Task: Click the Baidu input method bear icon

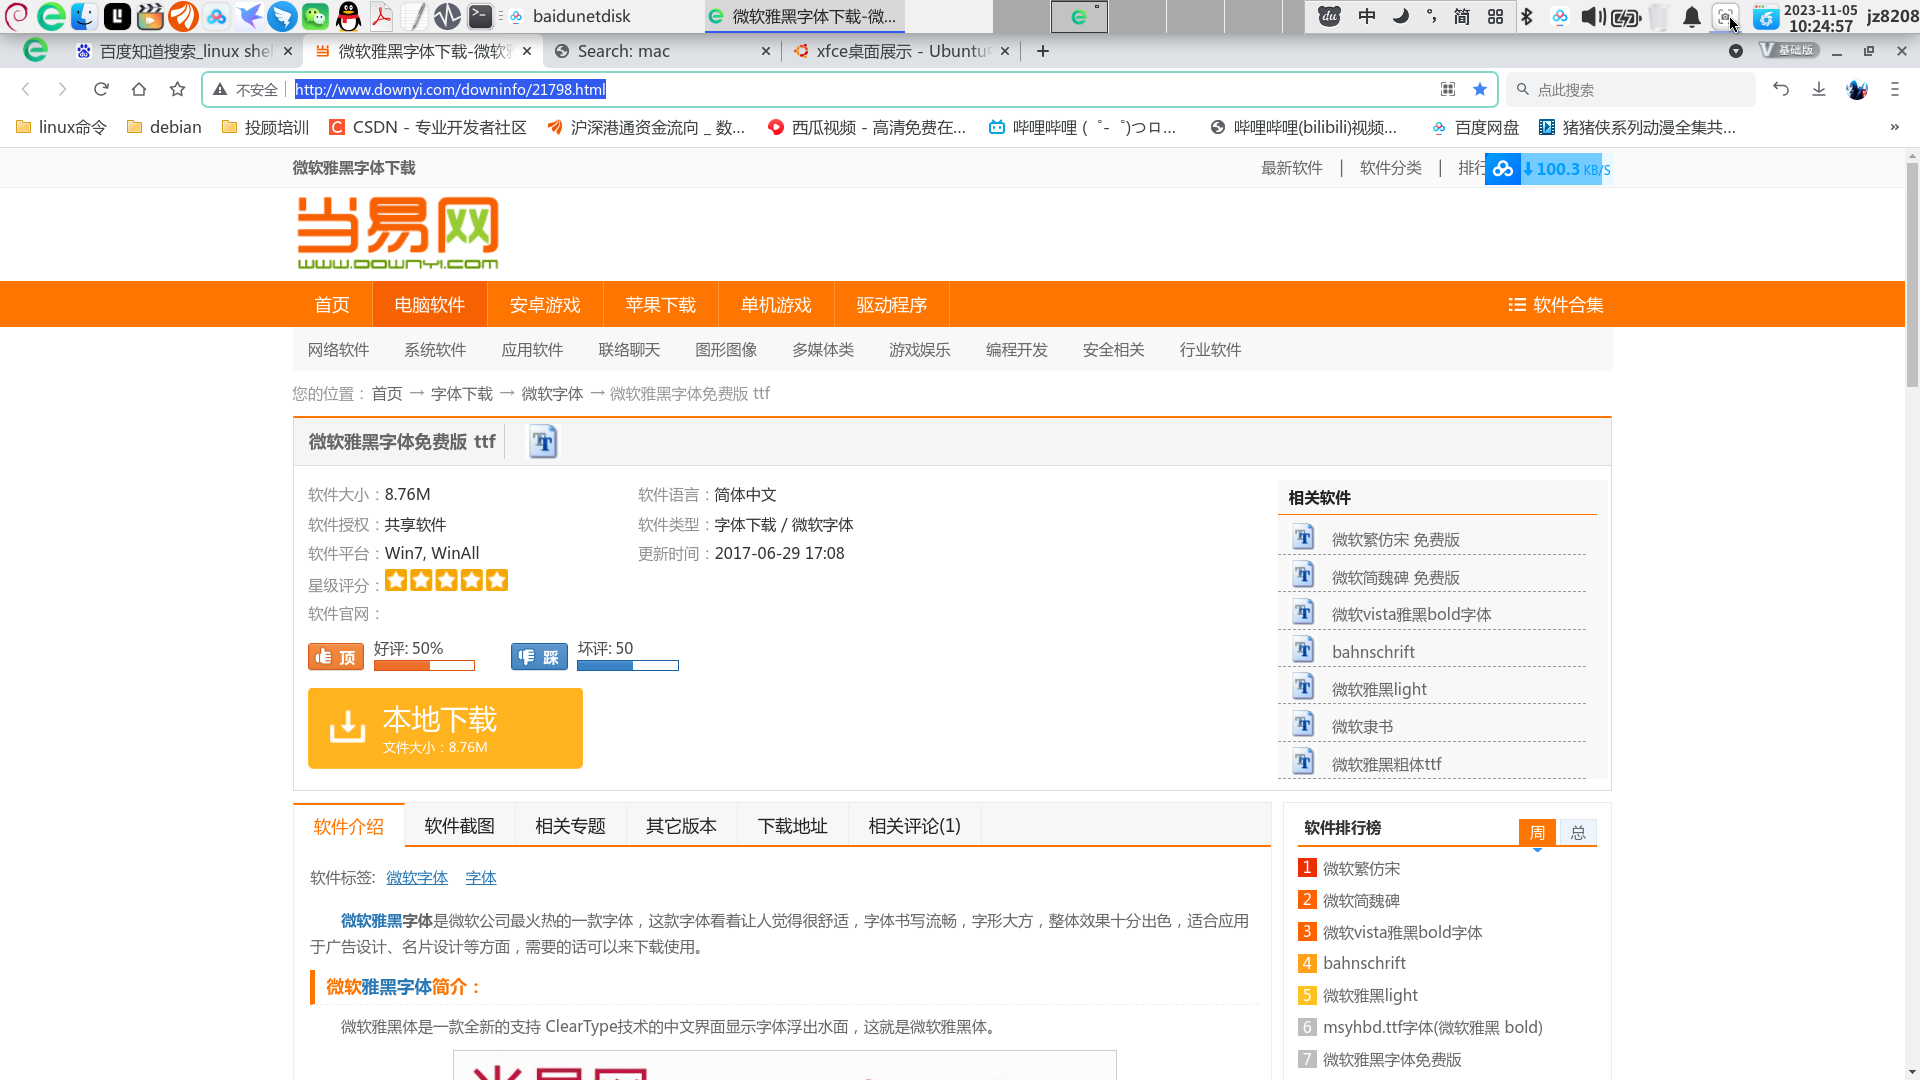Action: 1329,16
